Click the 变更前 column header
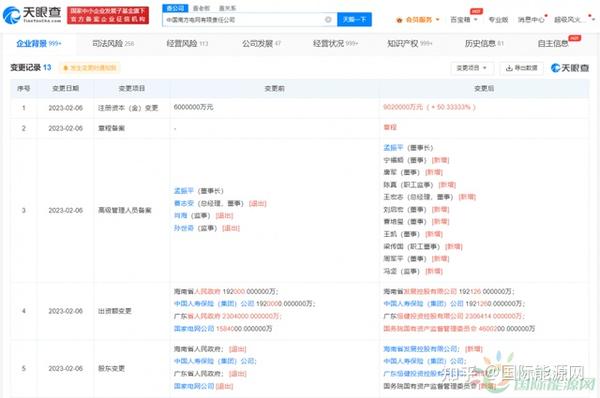 274,88
